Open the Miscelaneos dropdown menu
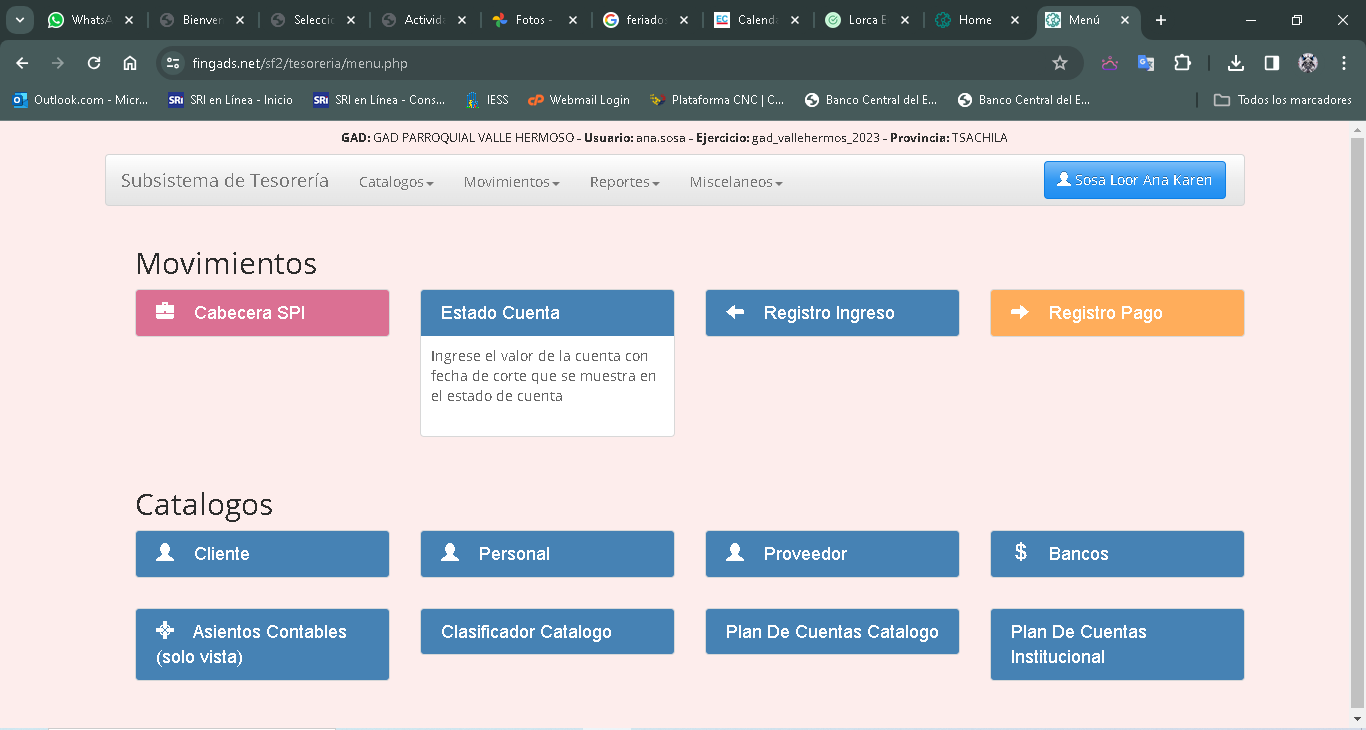The width and height of the screenshot is (1366, 730). [735, 182]
